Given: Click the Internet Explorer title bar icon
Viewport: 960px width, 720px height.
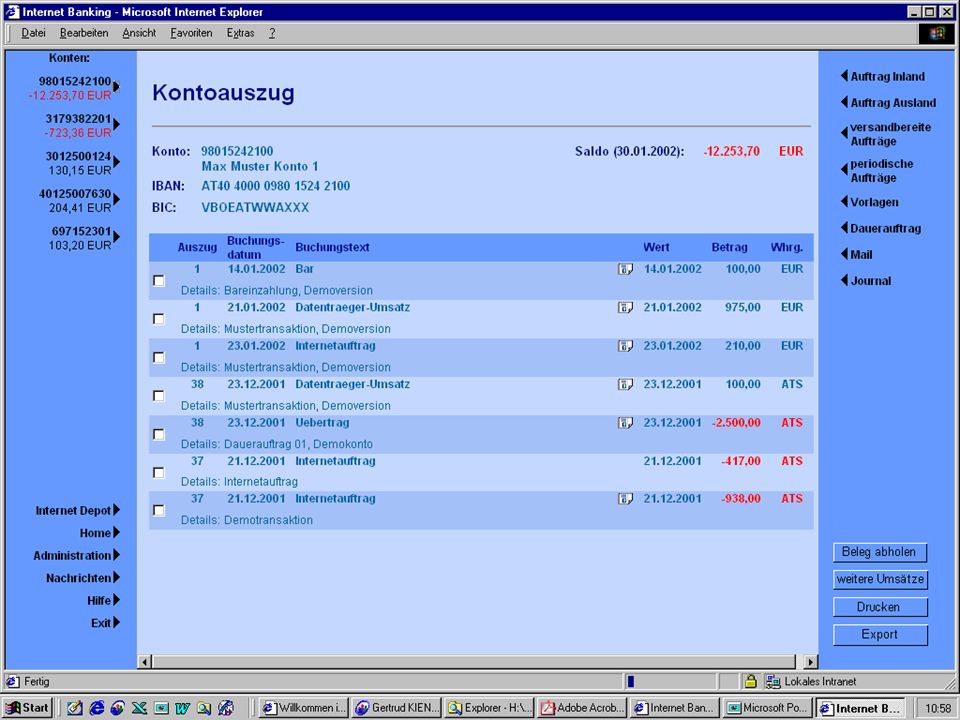Looking at the screenshot, I should [12, 12].
